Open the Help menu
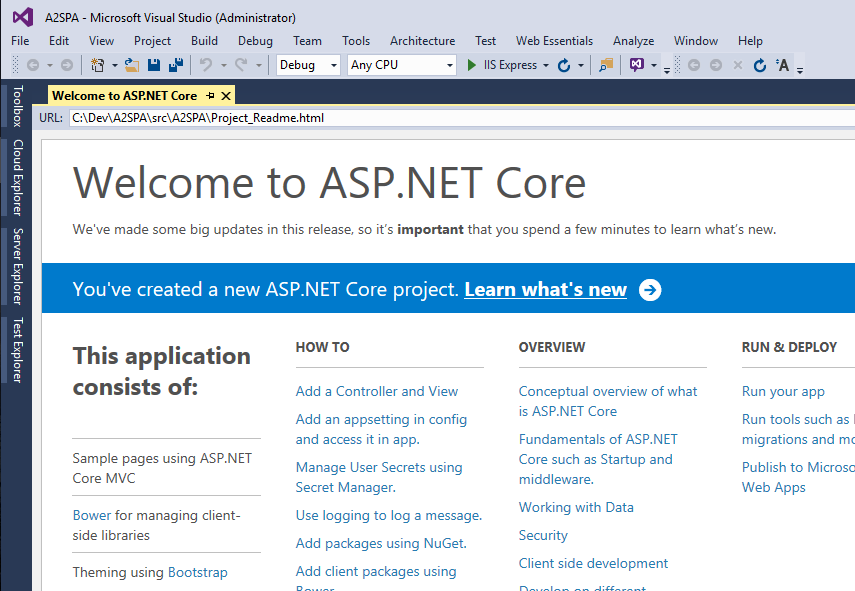Image resolution: width=855 pixels, height=591 pixels. pos(750,41)
